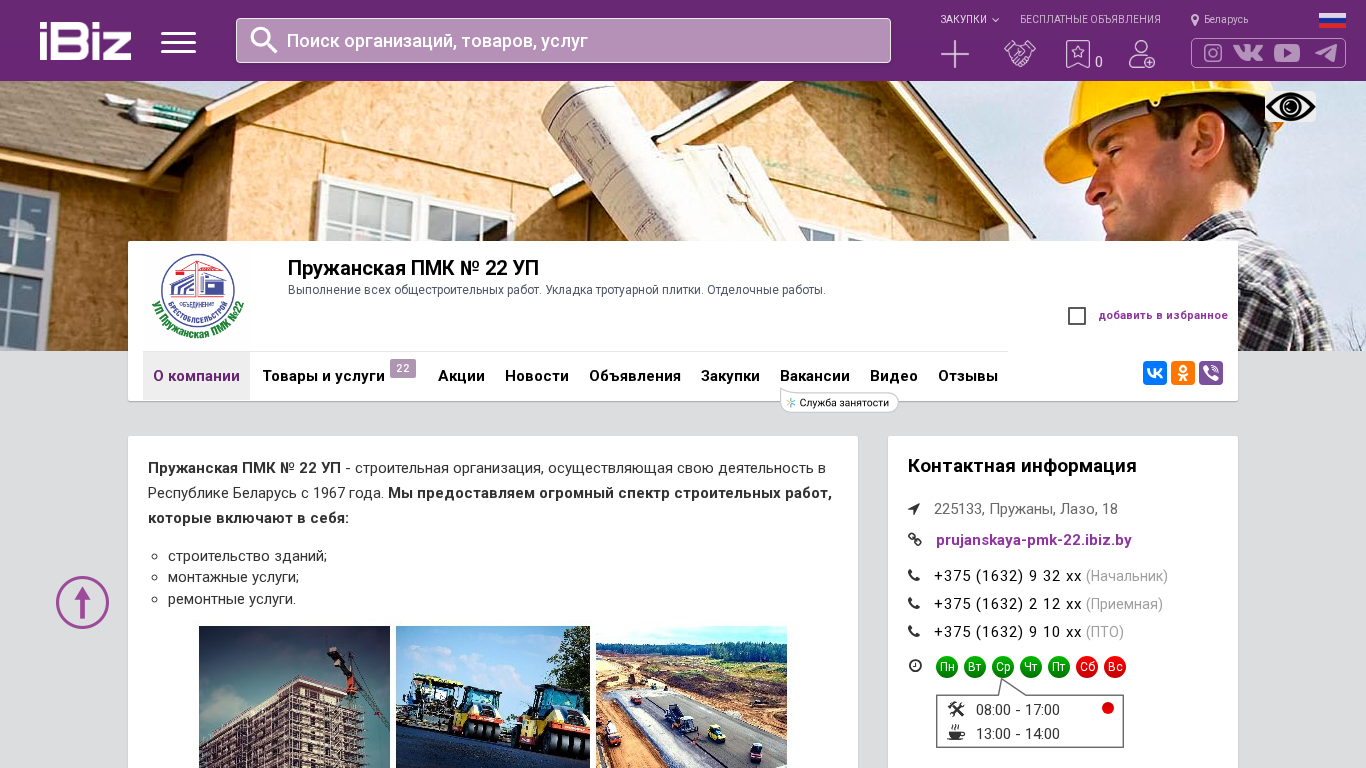
Task: Click the working hours clock icon
Action: 915,666
